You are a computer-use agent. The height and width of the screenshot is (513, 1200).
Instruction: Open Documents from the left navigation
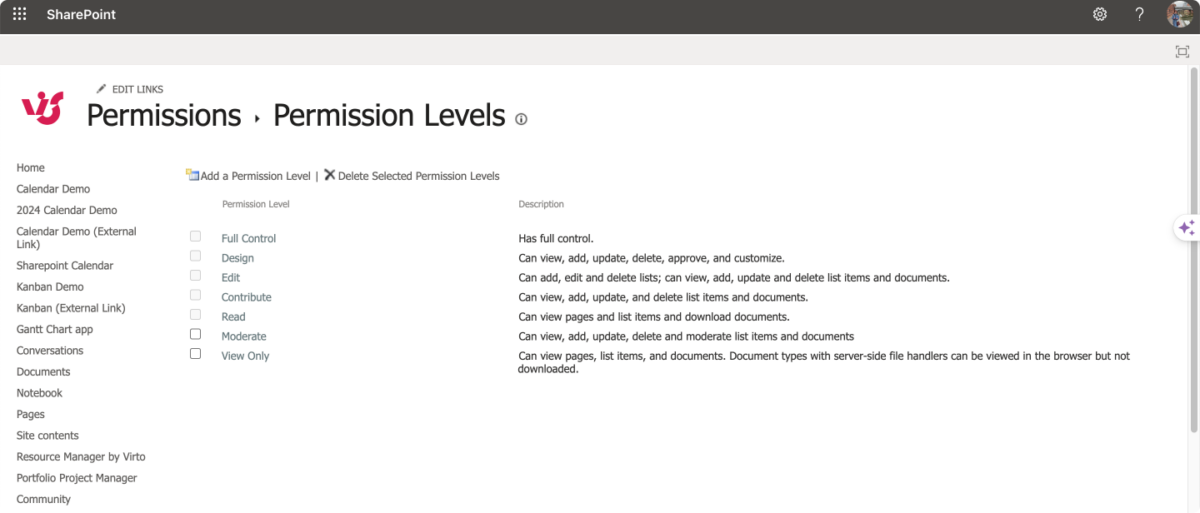[43, 372]
